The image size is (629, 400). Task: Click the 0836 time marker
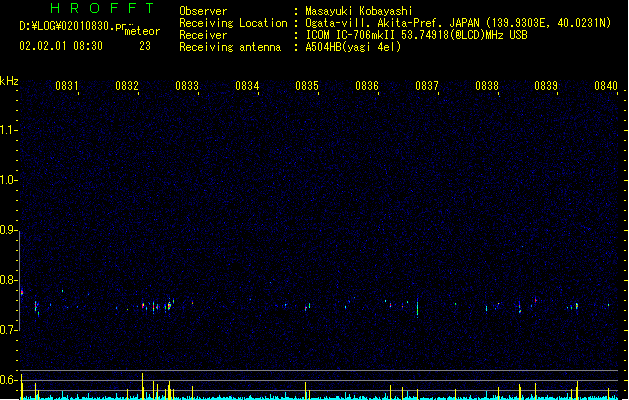pyautogui.click(x=367, y=86)
